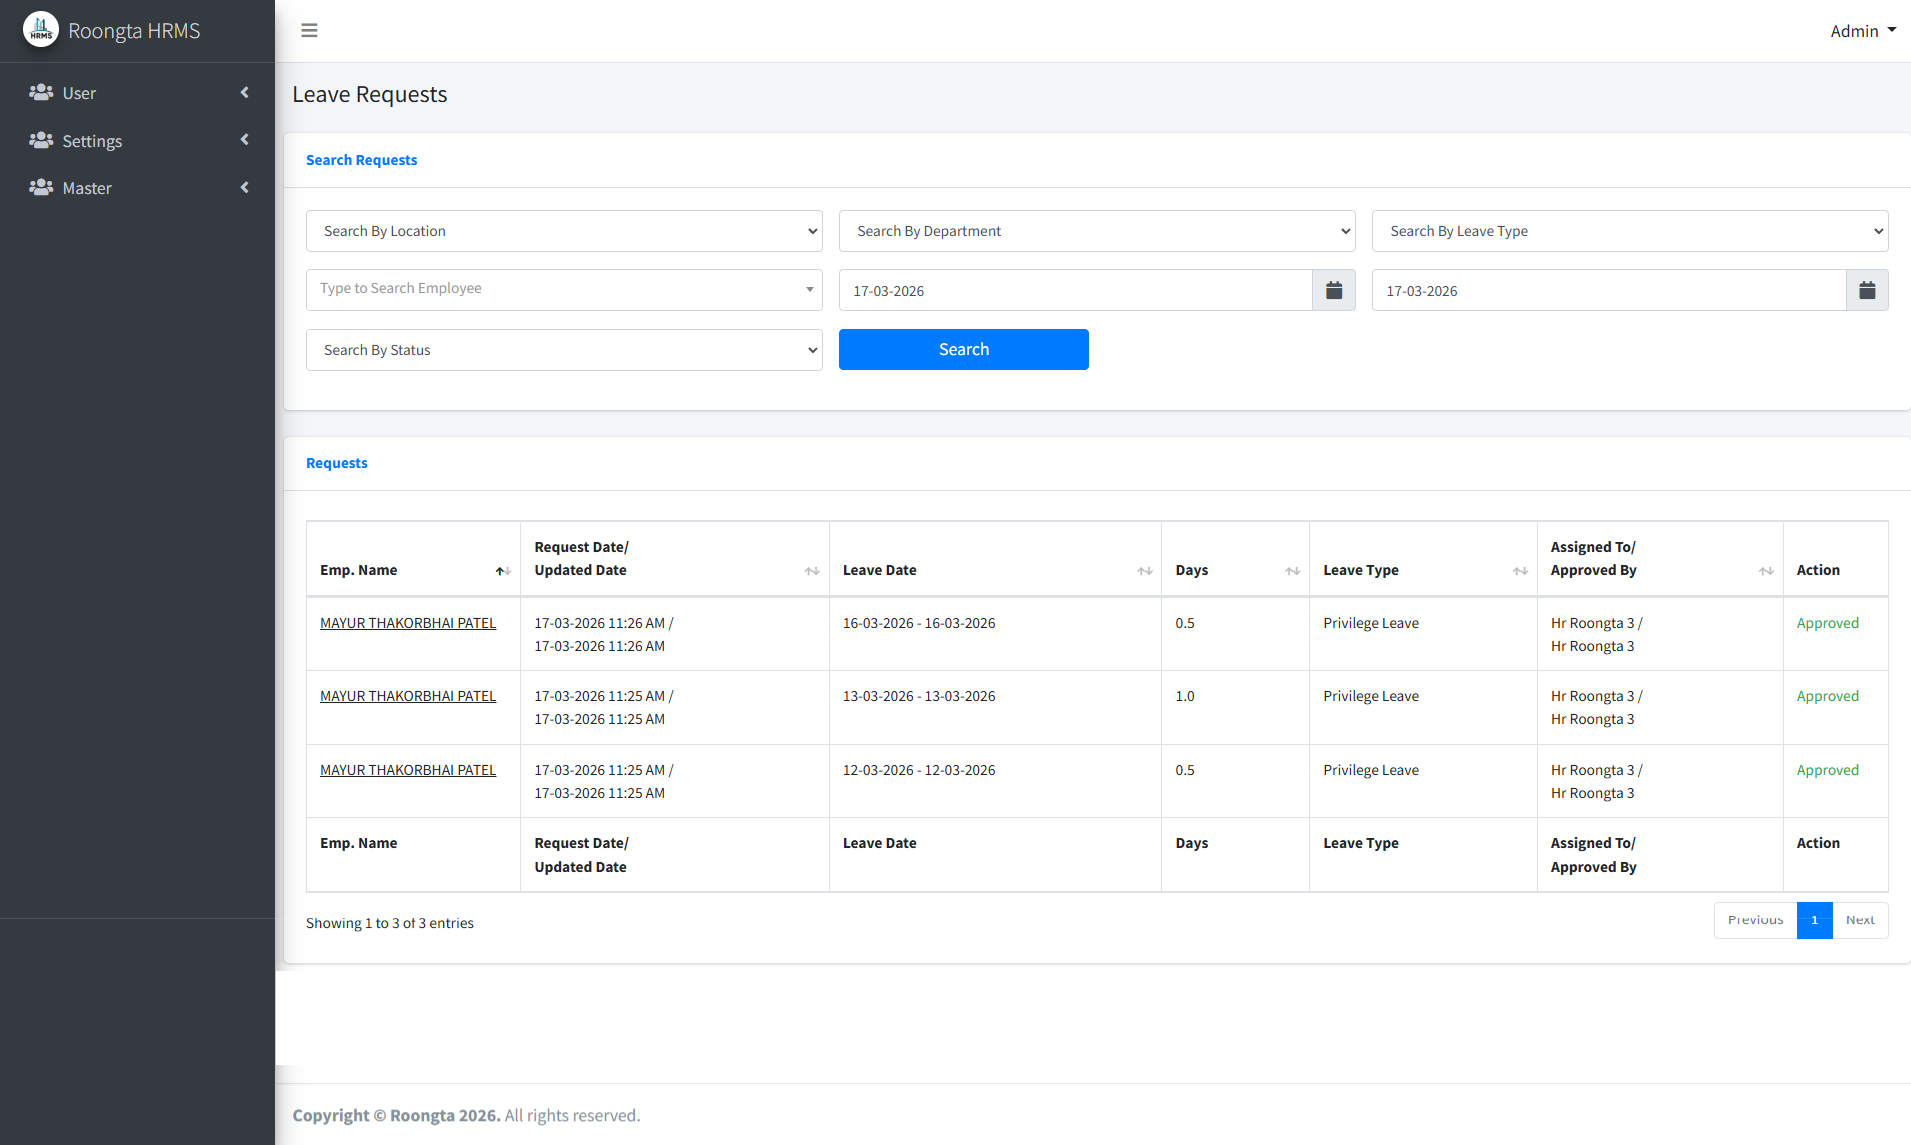Image resolution: width=1911 pixels, height=1145 pixels.
Task: Sort table by Leave Date column
Action: (x=1144, y=571)
